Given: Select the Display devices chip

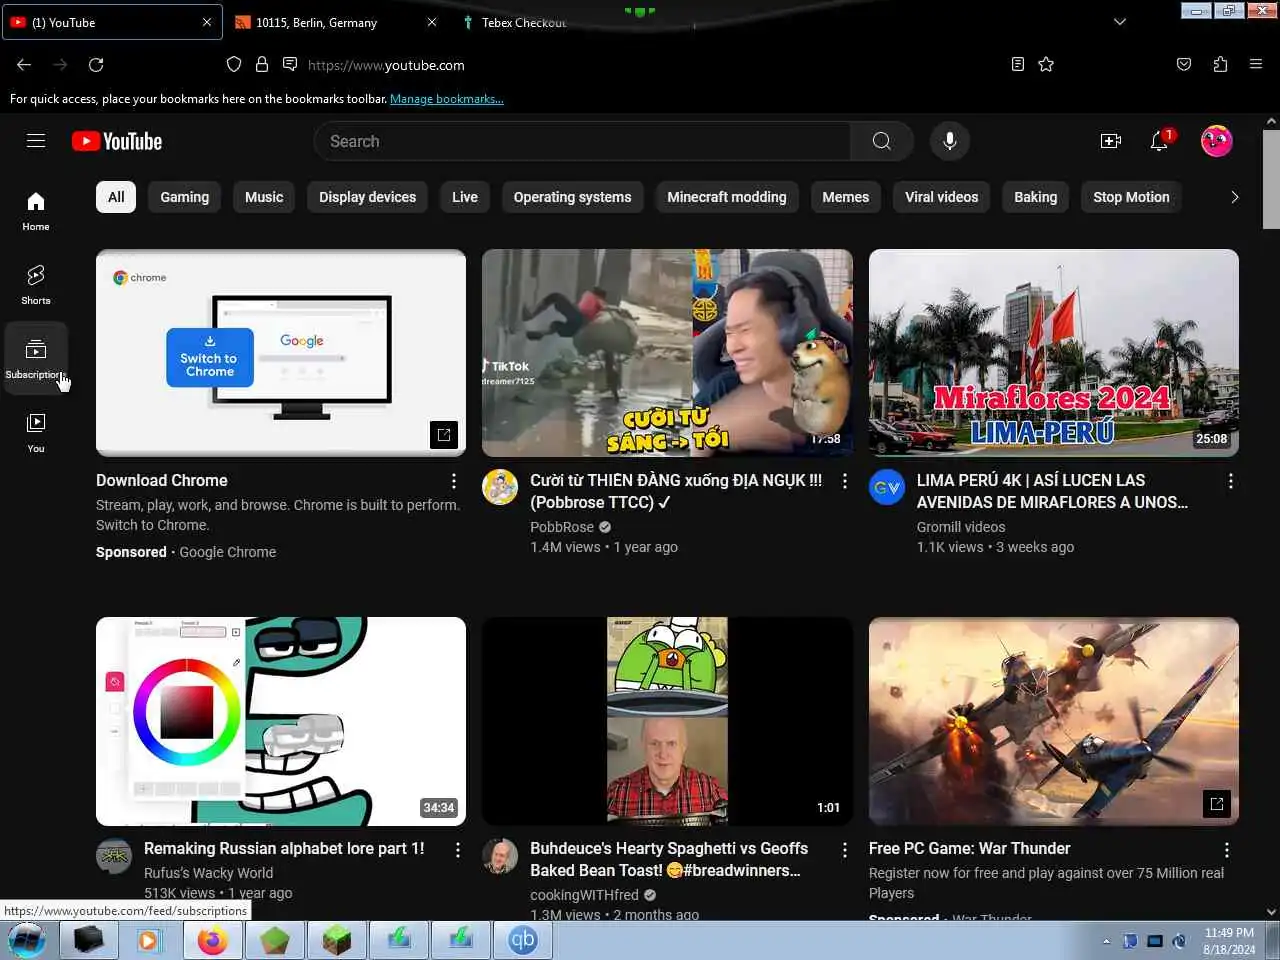Looking at the screenshot, I should tap(367, 197).
